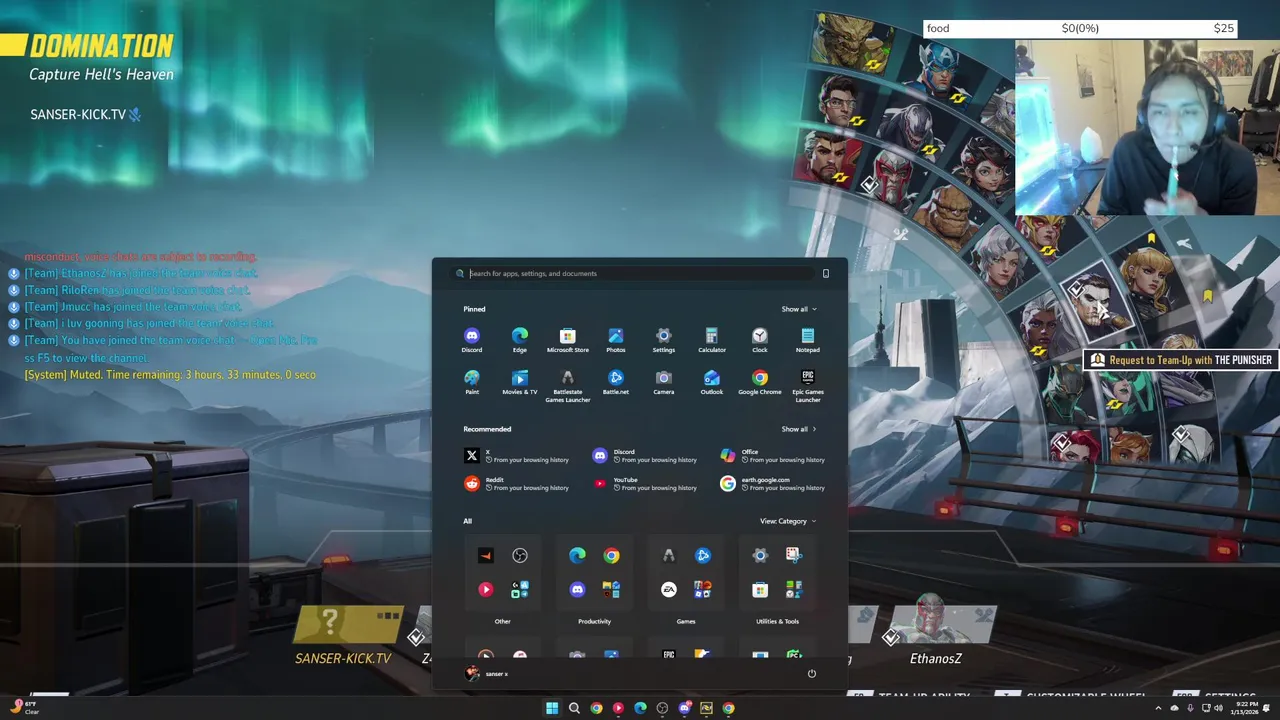Show hidden icons via the tray chevron

click(1159, 708)
